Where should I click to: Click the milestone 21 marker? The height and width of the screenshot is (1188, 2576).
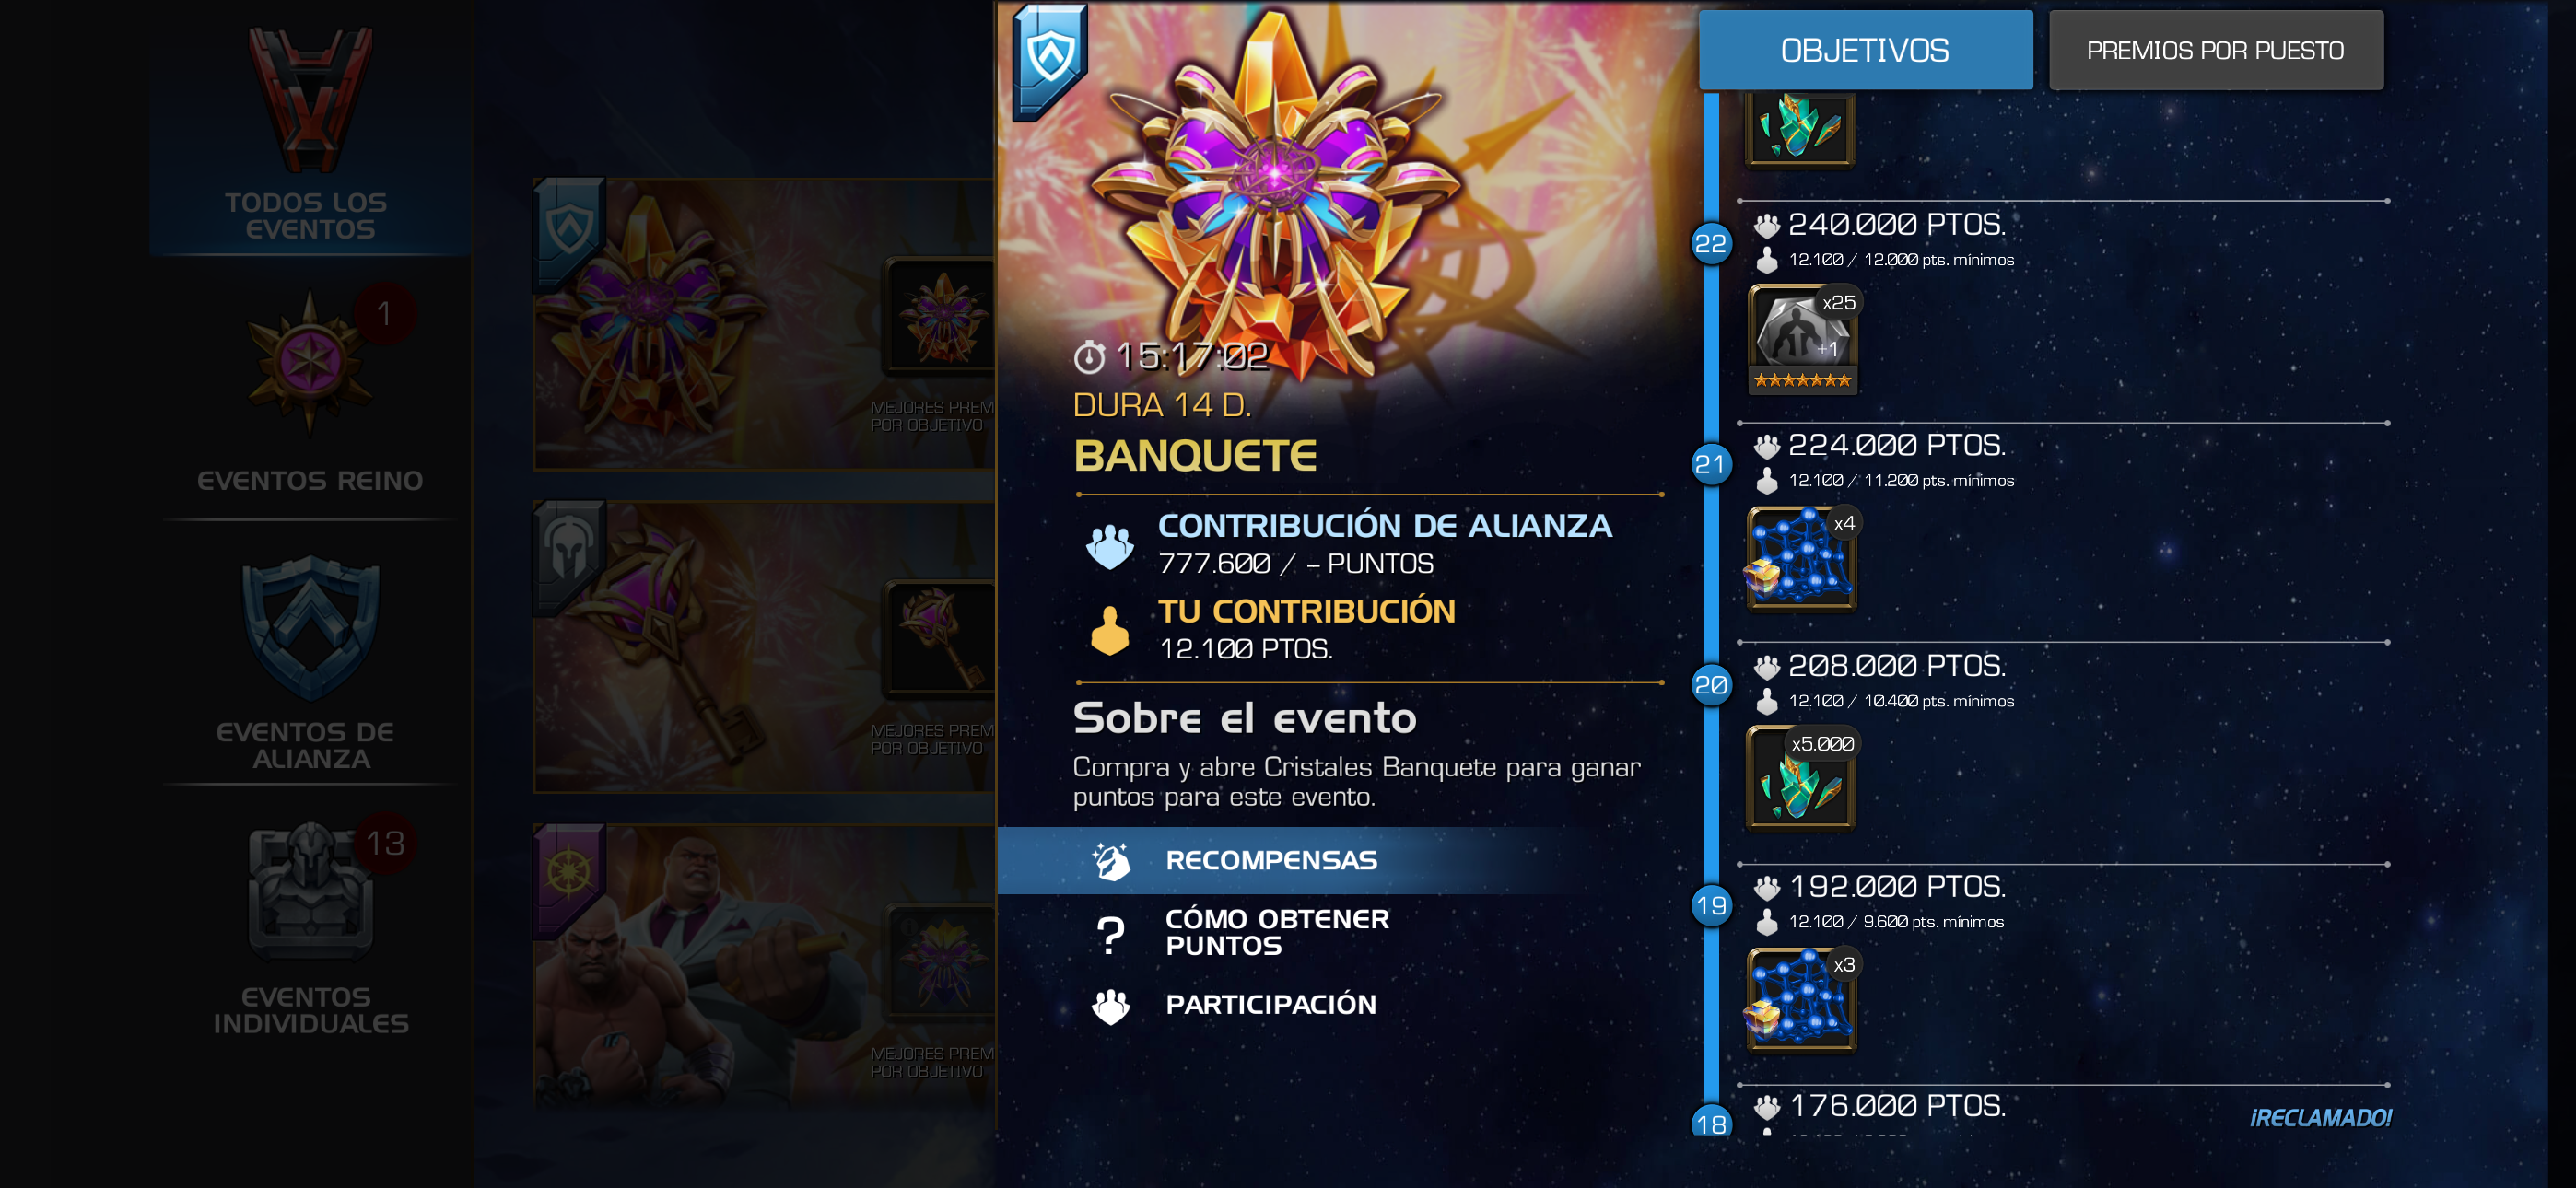point(1711,464)
